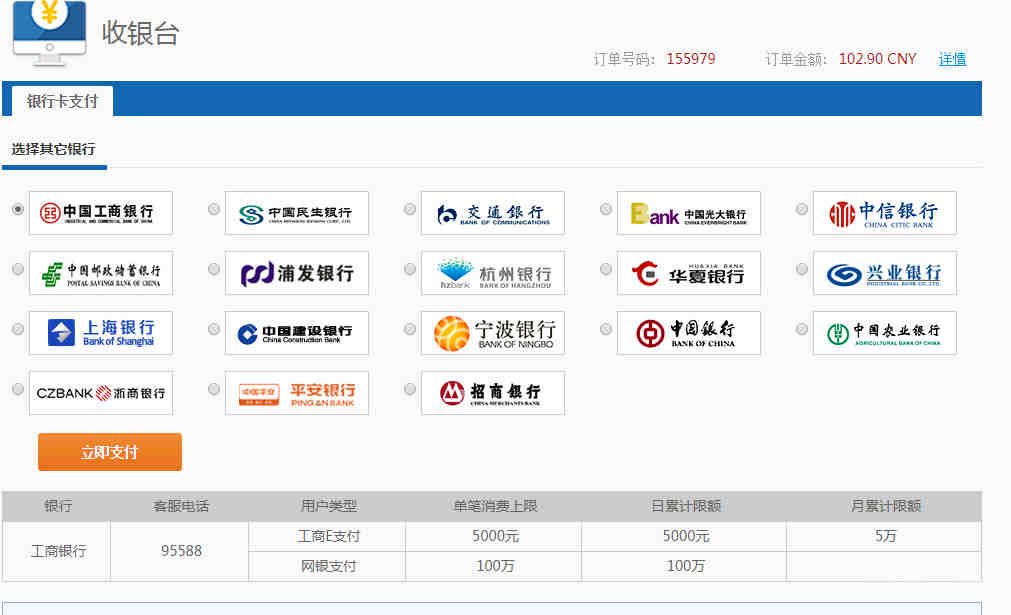Viewport: 1011px width, 615px height.
Task: Select the Everbright Bank radio button
Action: [606, 209]
